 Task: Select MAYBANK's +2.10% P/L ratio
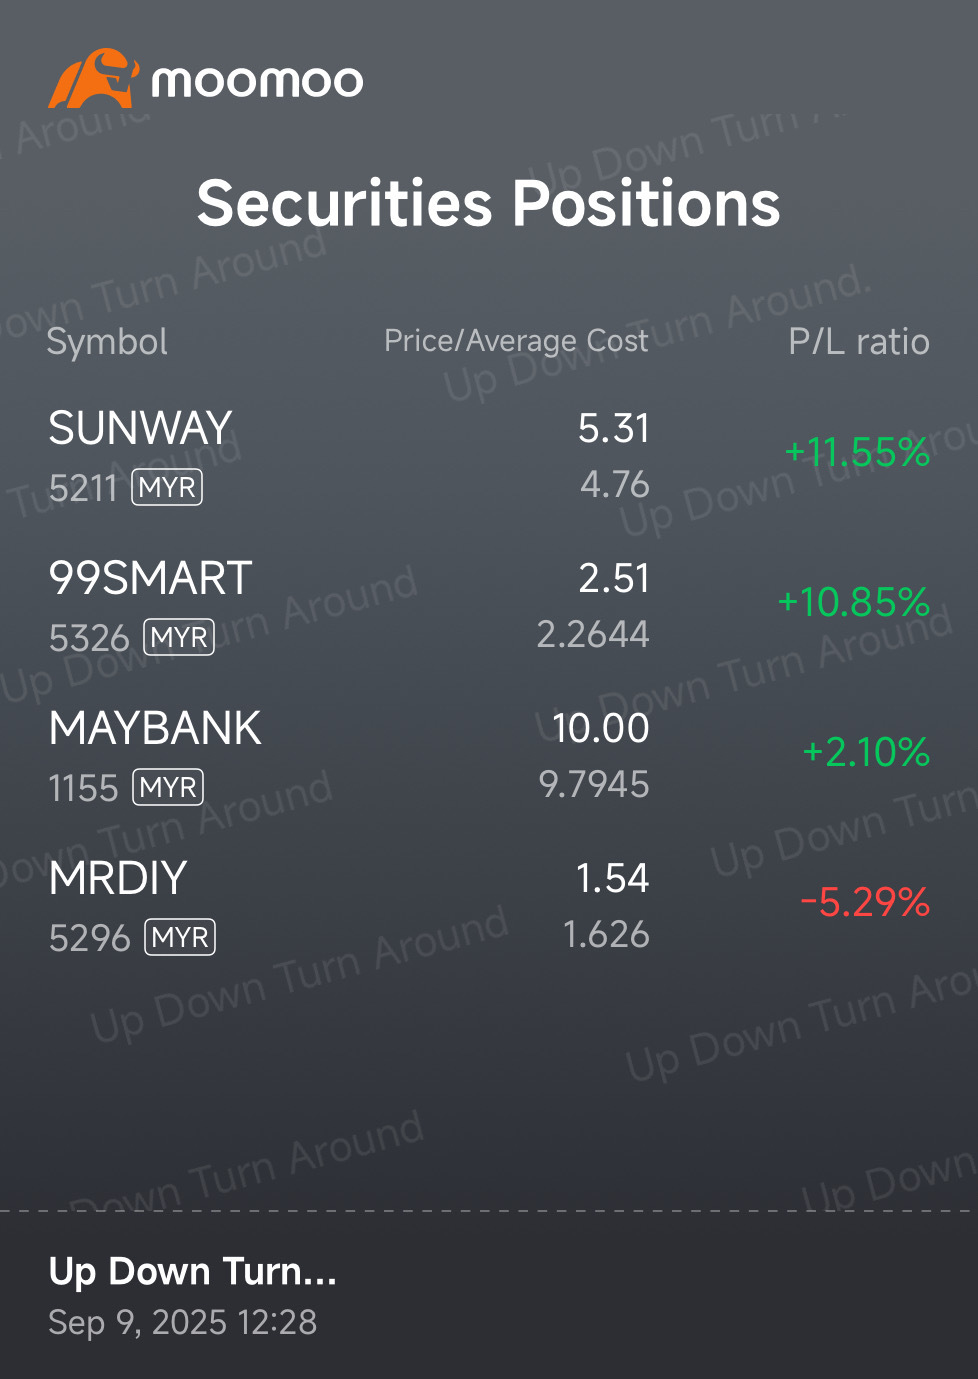(x=866, y=752)
